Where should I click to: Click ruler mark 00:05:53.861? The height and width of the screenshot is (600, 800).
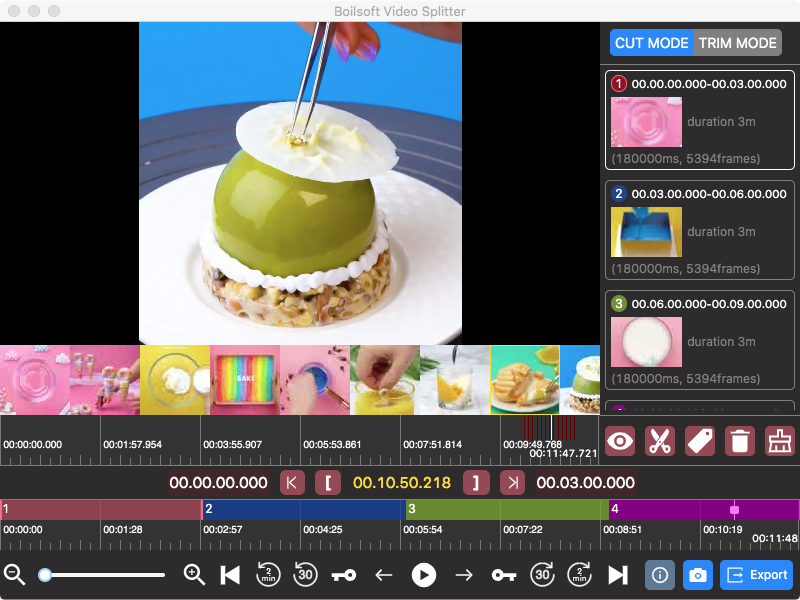click(x=332, y=444)
